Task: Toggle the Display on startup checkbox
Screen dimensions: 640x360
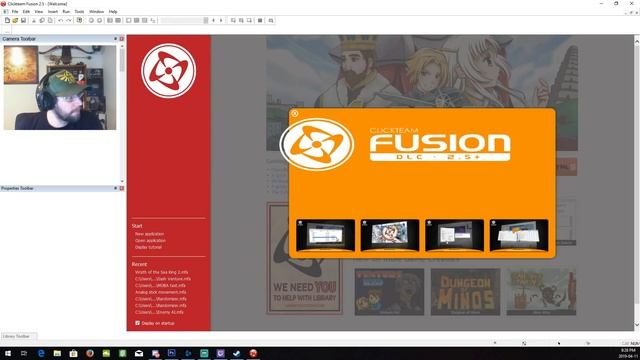Action: tap(138, 323)
